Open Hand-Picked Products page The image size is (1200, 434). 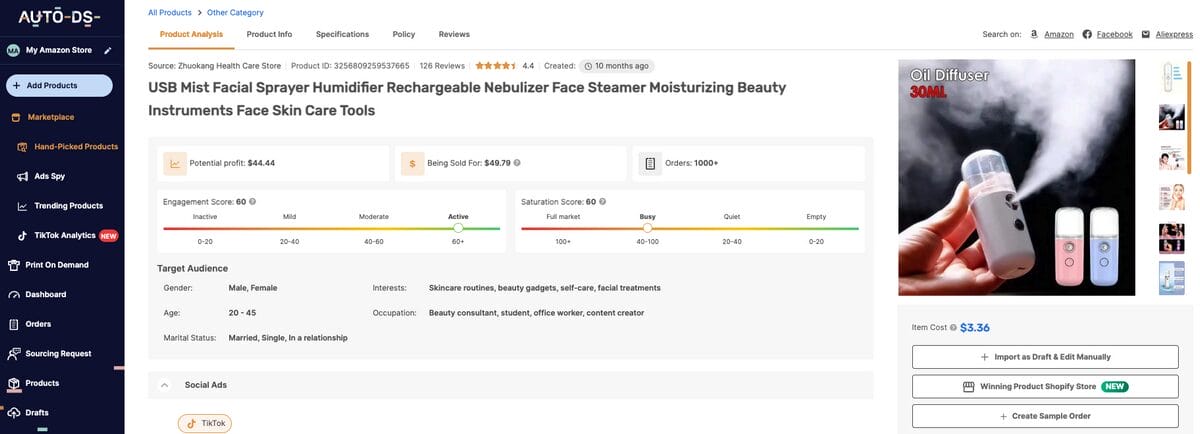pos(69,147)
